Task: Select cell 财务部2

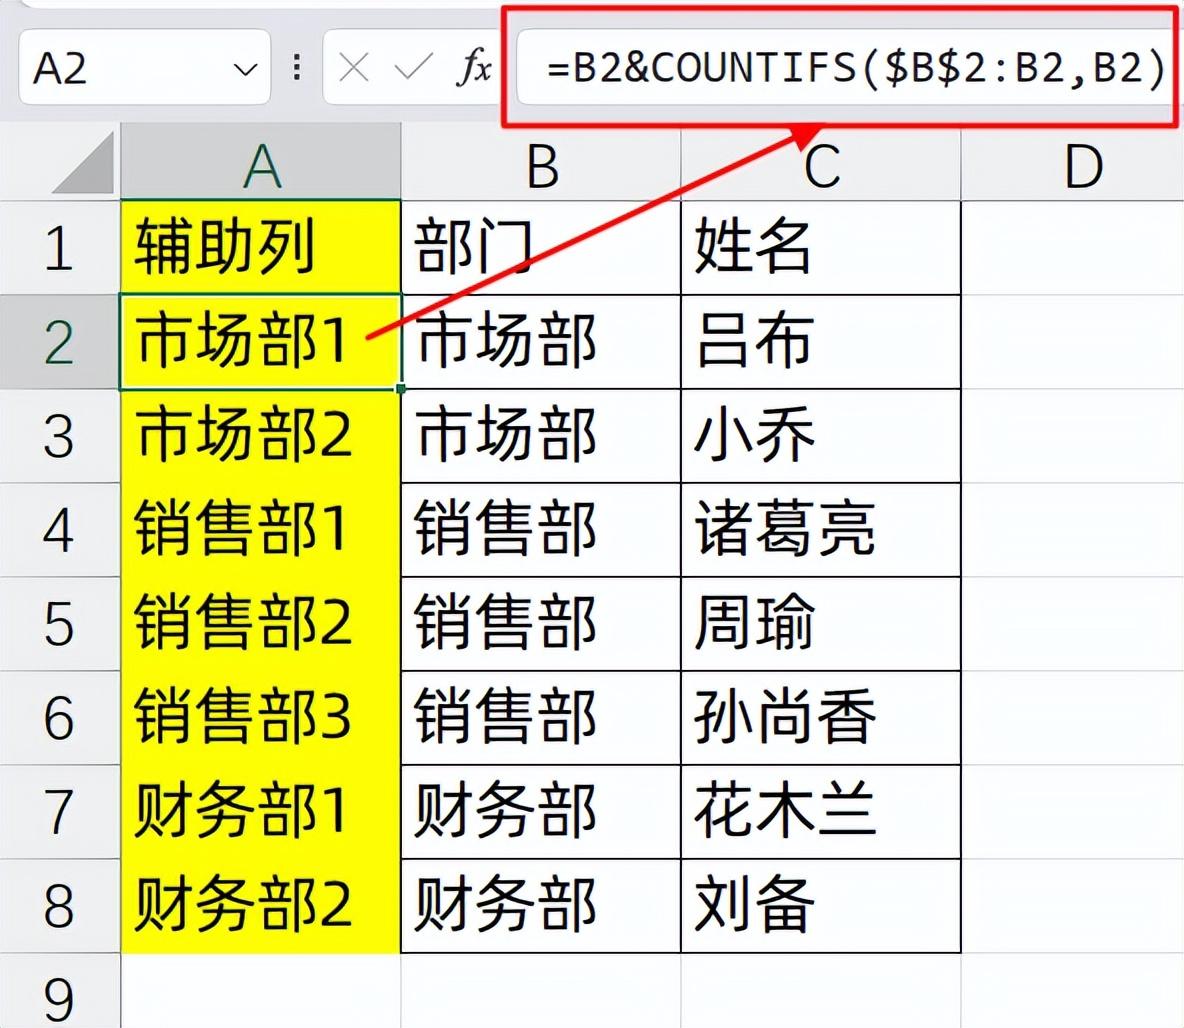Action: pos(261,906)
